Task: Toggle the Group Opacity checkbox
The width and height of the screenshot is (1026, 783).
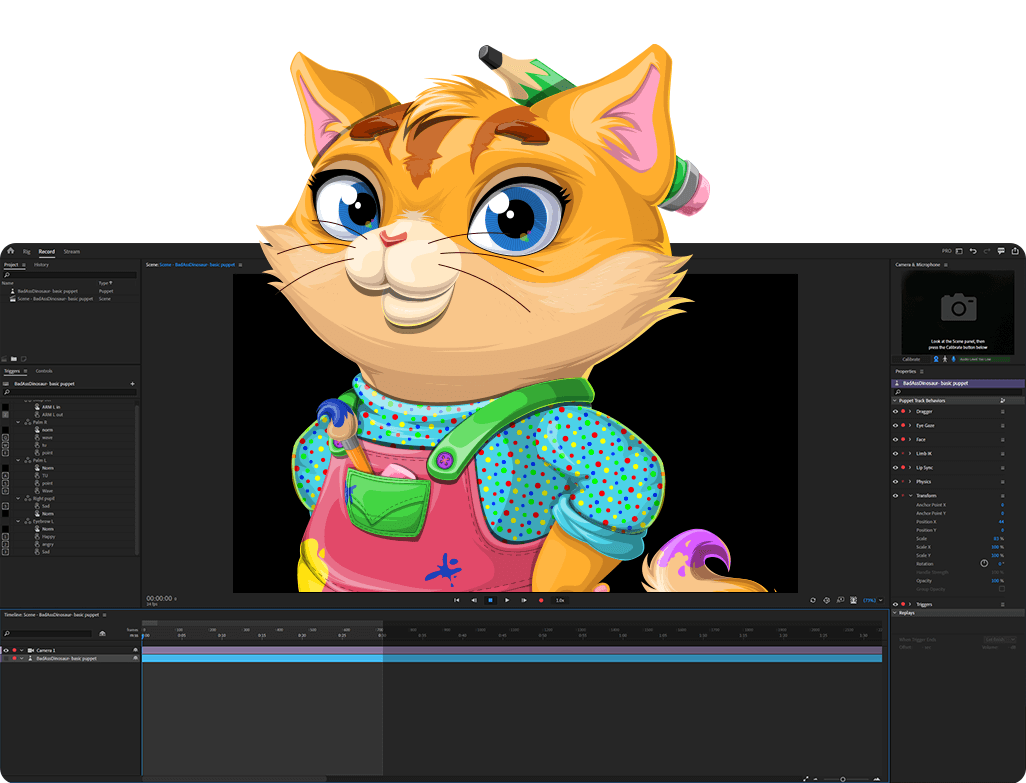Action: point(1002,589)
